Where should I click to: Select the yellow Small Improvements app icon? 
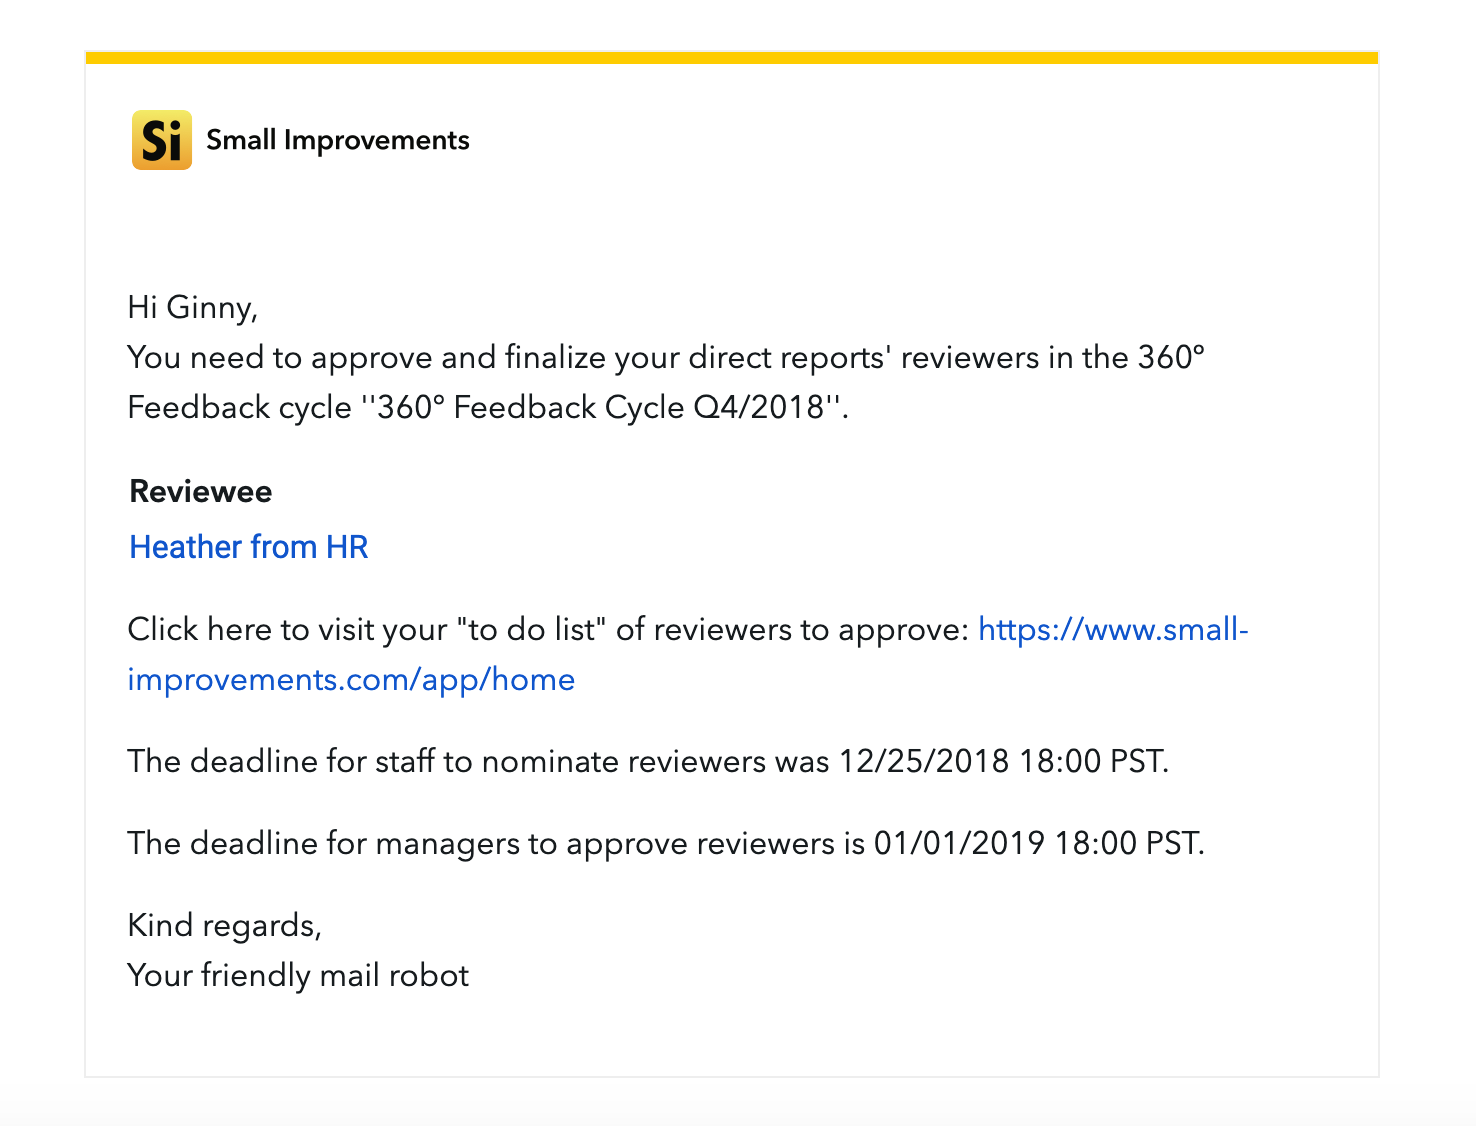161,139
